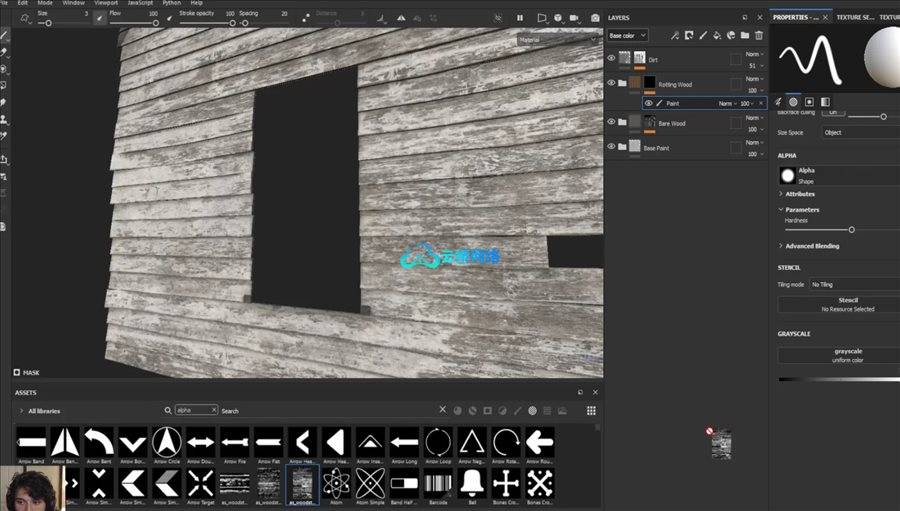The width and height of the screenshot is (900, 511).
Task: Select the stencil square icon in Properties
Action: pos(809,102)
